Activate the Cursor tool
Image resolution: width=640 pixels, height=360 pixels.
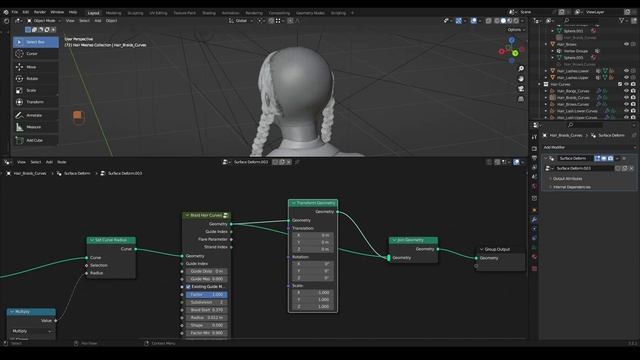click(x=36, y=54)
